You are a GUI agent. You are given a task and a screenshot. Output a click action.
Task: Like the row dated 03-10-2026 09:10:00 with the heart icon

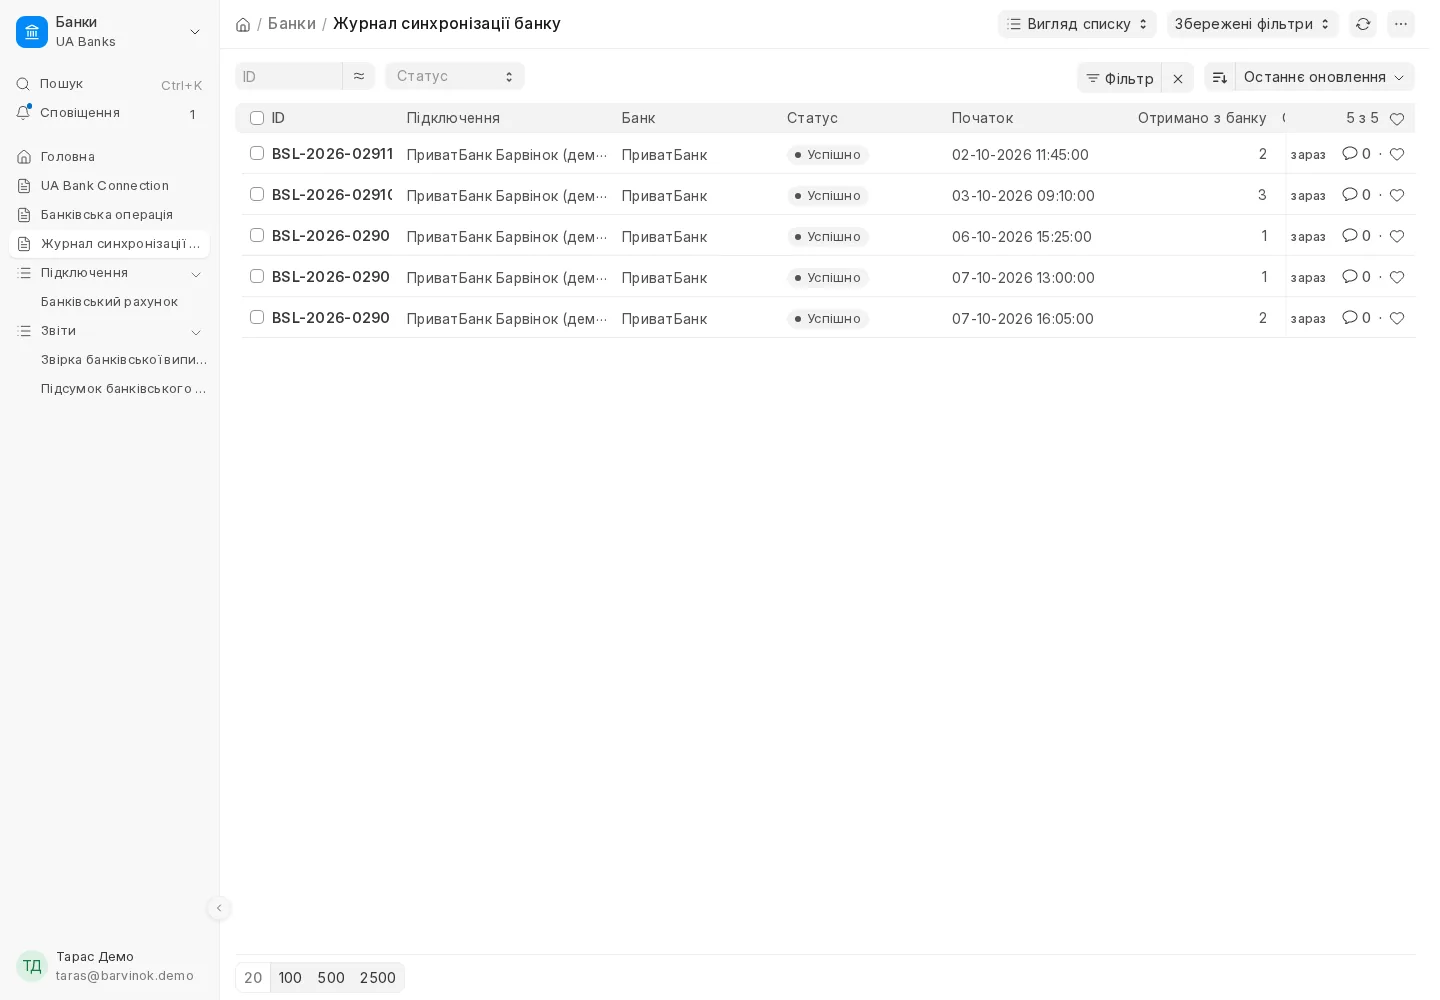(x=1397, y=195)
